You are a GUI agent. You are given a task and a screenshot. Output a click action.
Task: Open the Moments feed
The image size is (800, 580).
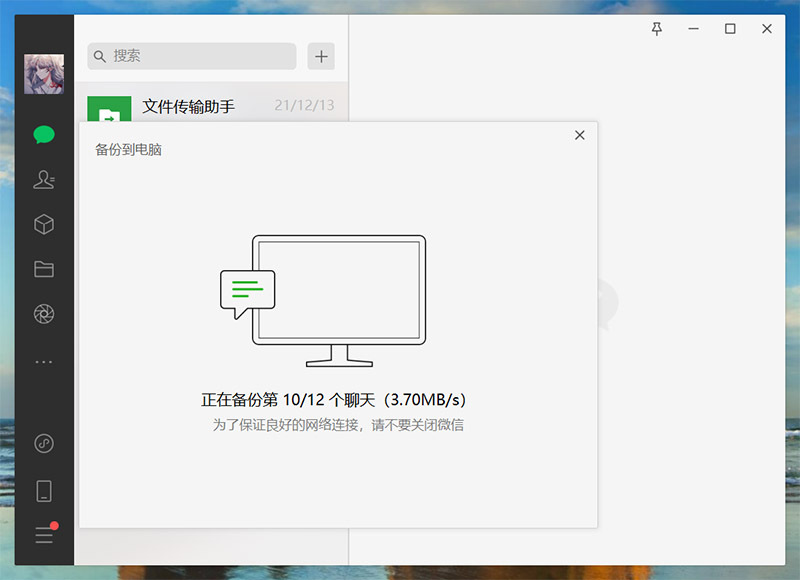pos(42,313)
